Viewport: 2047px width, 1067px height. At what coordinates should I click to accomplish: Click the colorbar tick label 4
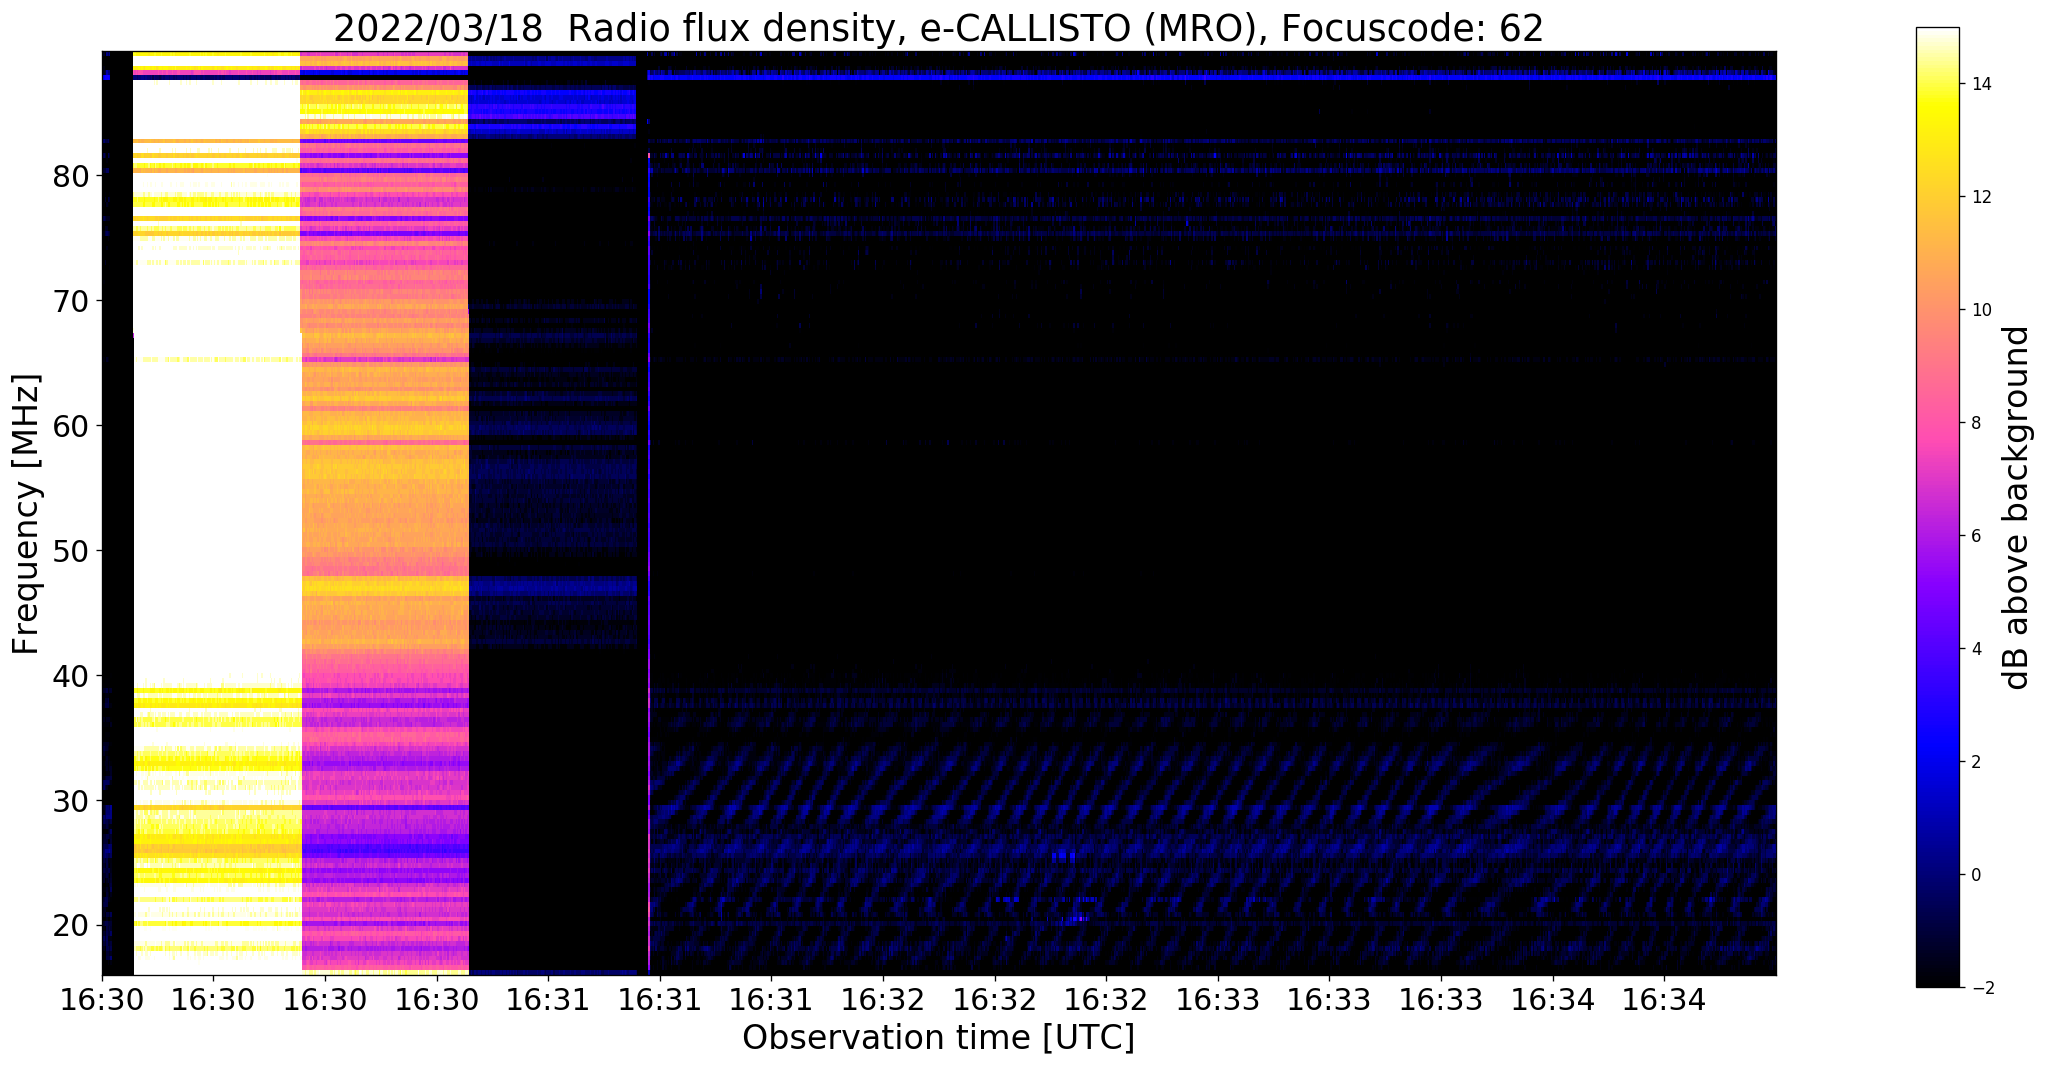pos(1975,649)
